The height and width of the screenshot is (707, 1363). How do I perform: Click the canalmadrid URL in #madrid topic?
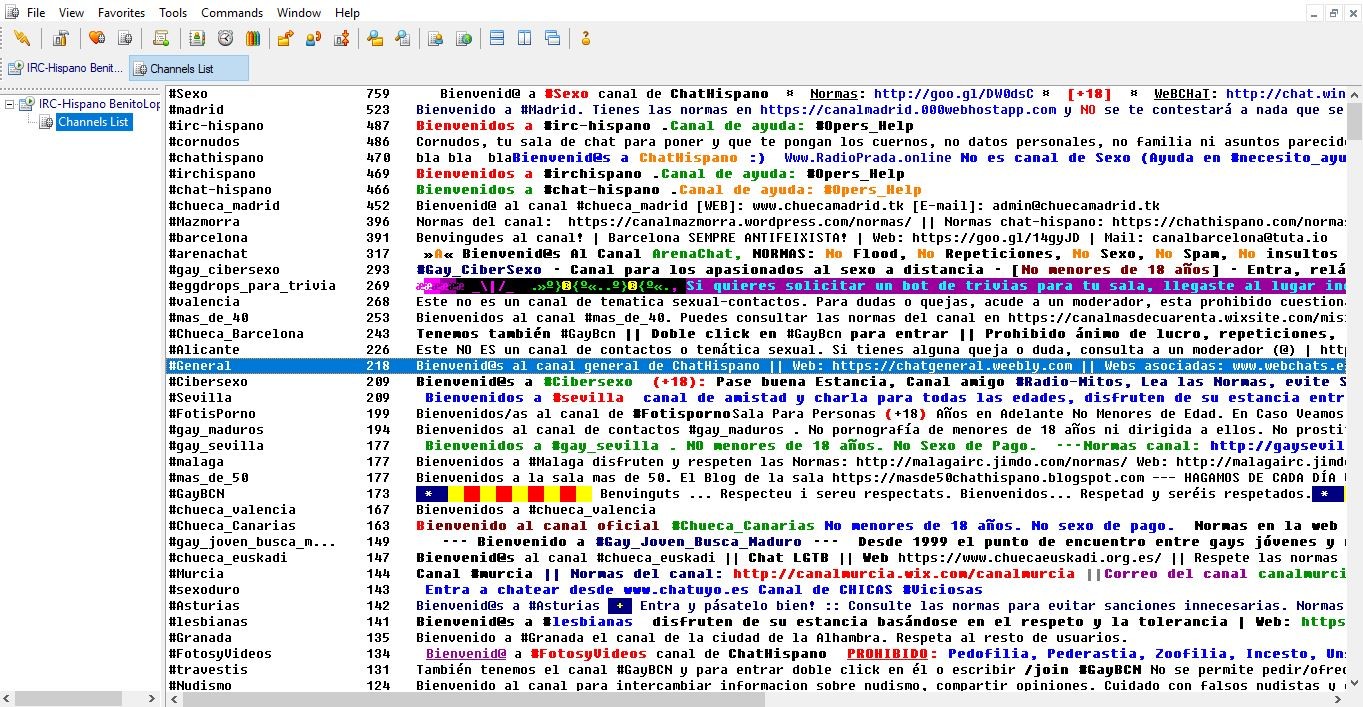[x=907, y=110]
